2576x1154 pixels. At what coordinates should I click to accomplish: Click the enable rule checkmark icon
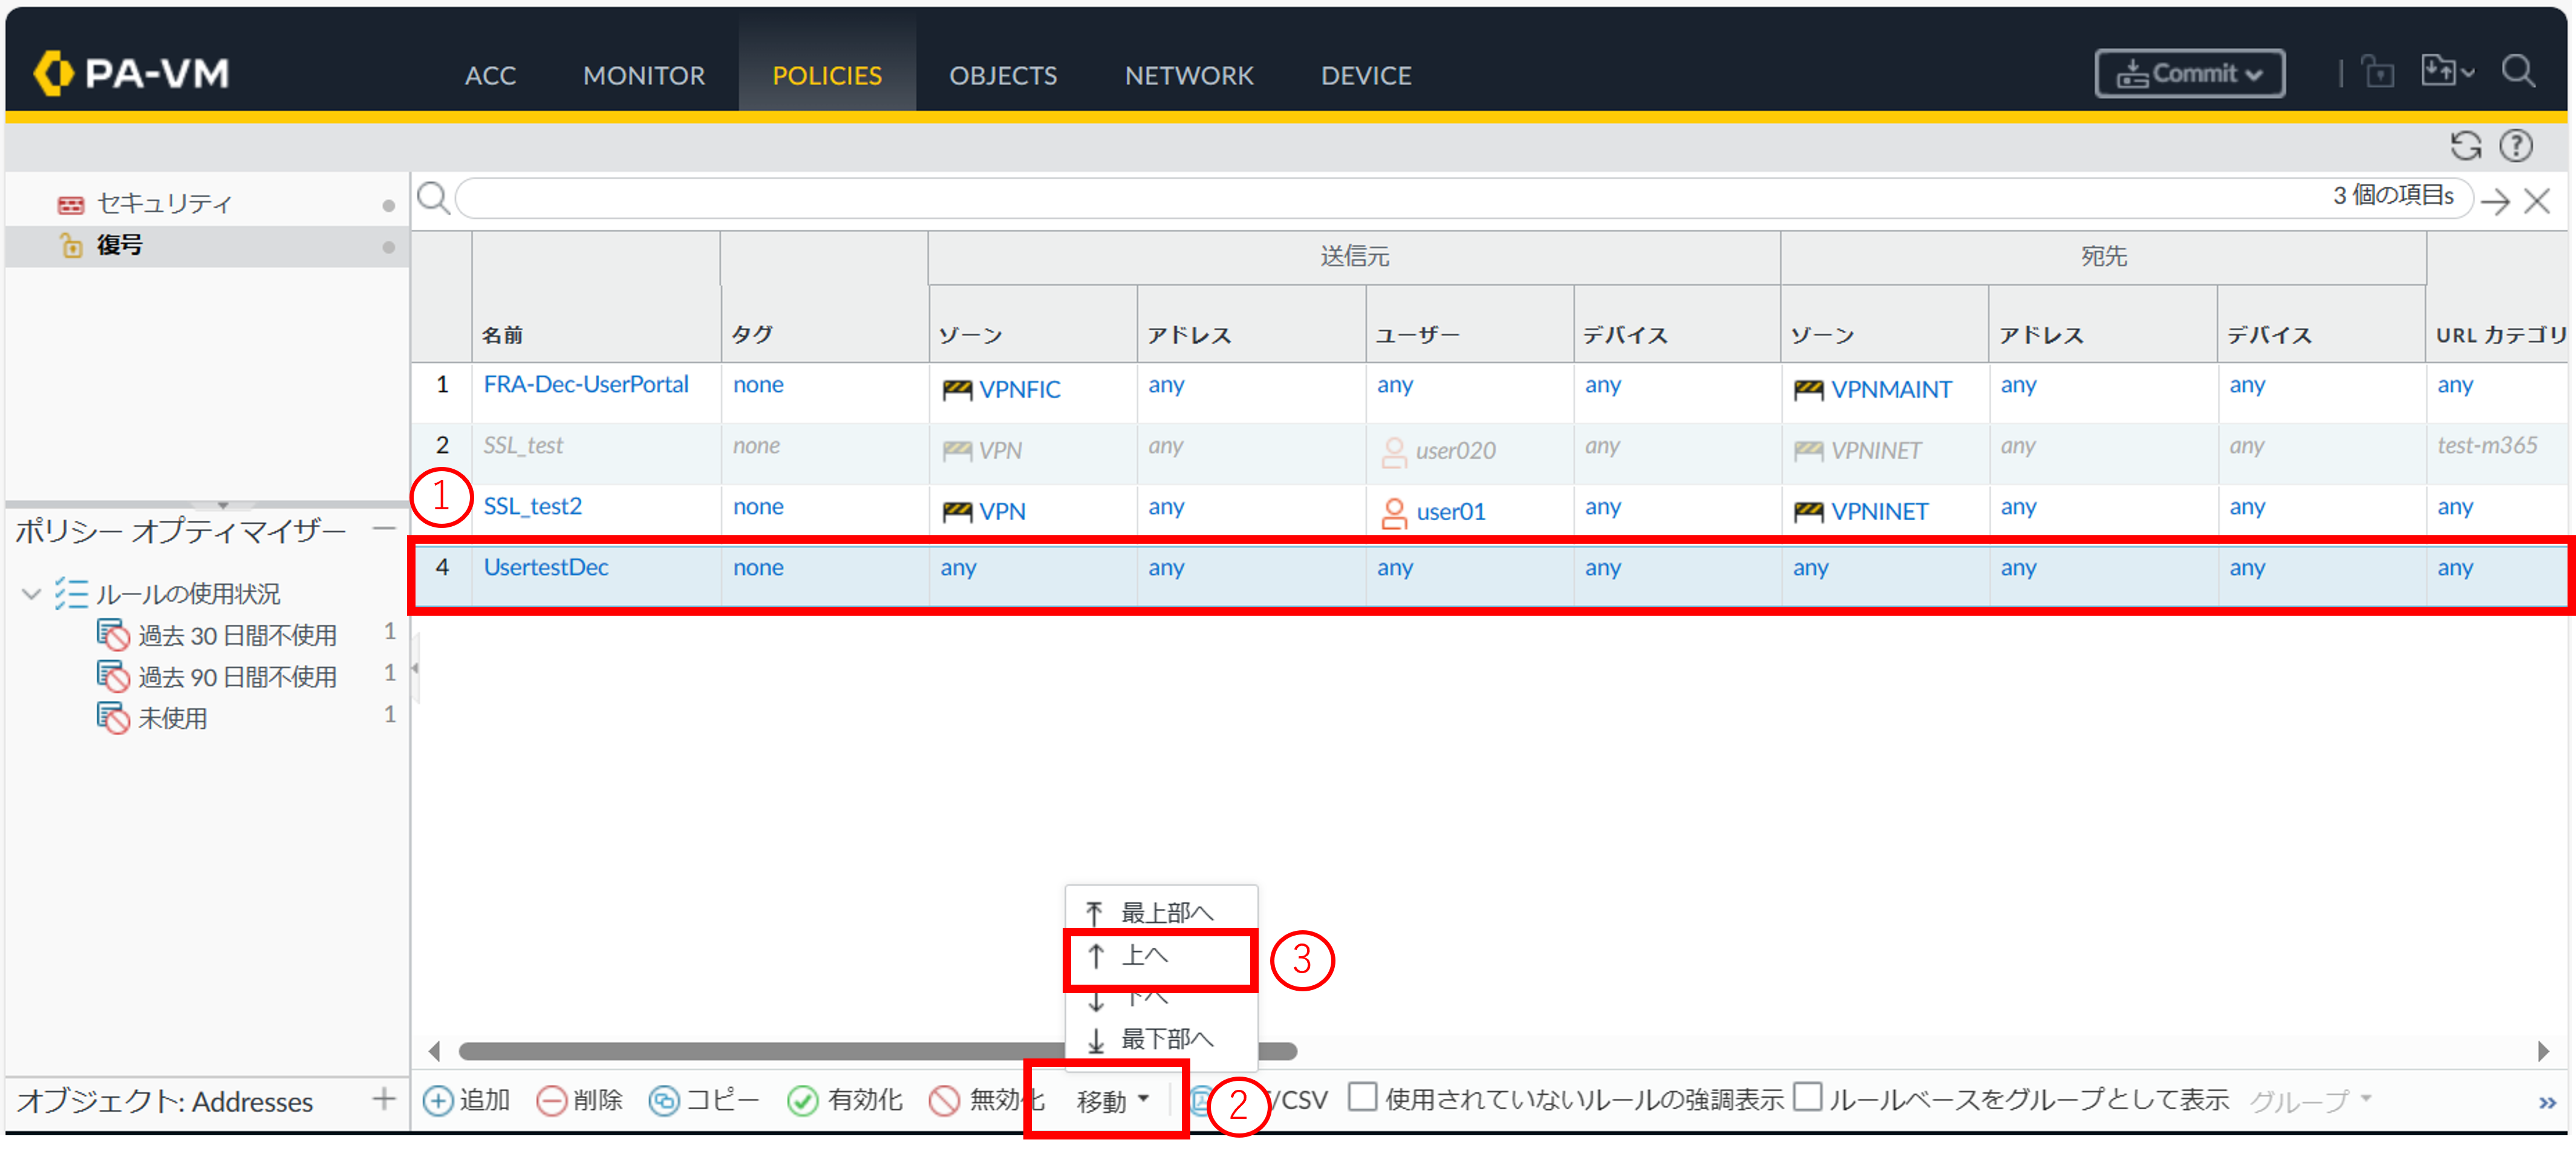[802, 1100]
